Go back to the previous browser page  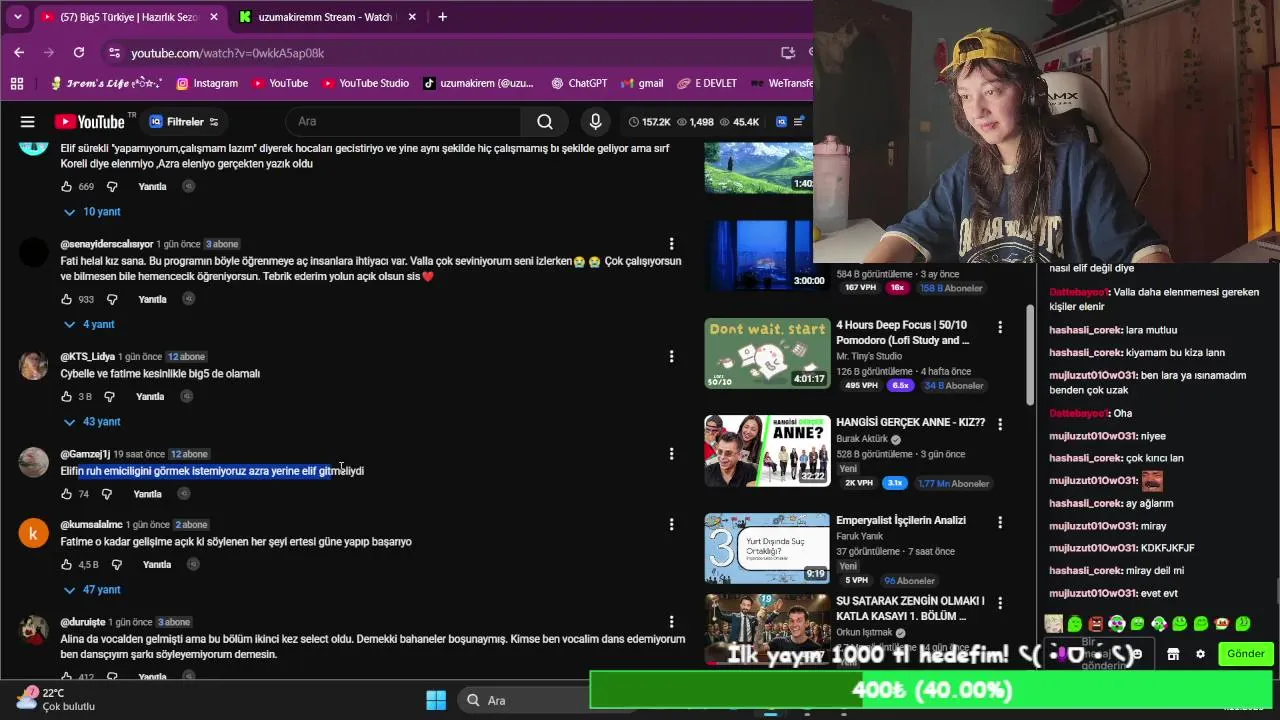pyautogui.click(x=19, y=52)
